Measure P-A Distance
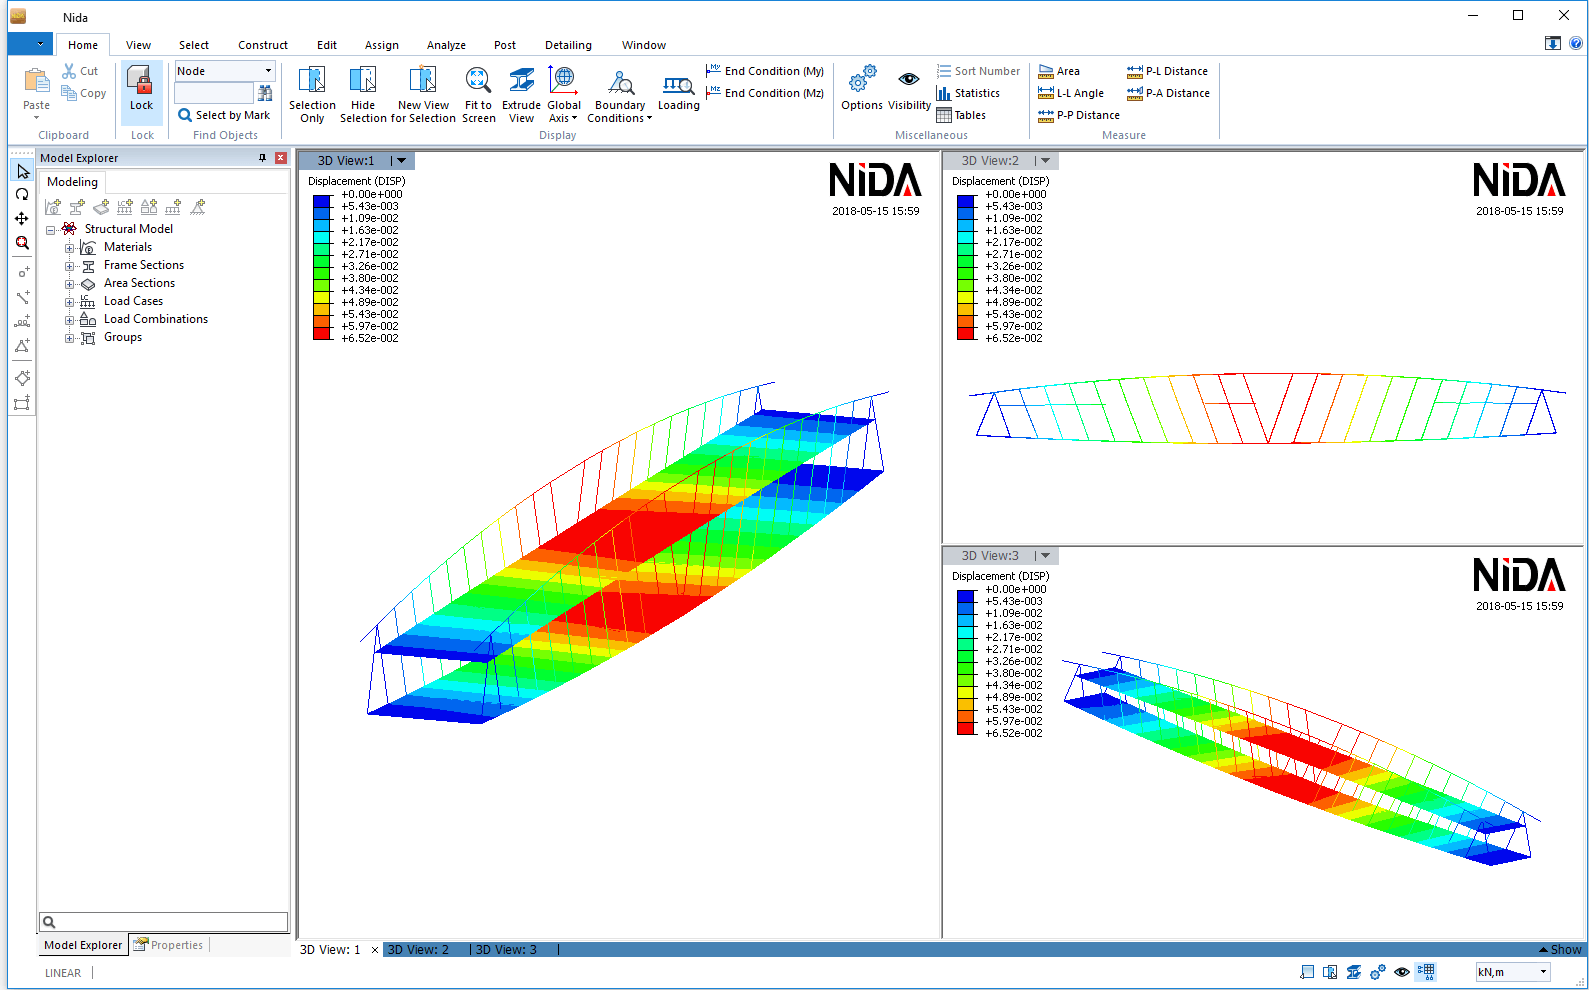This screenshot has height=990, width=1589. [x=1168, y=93]
